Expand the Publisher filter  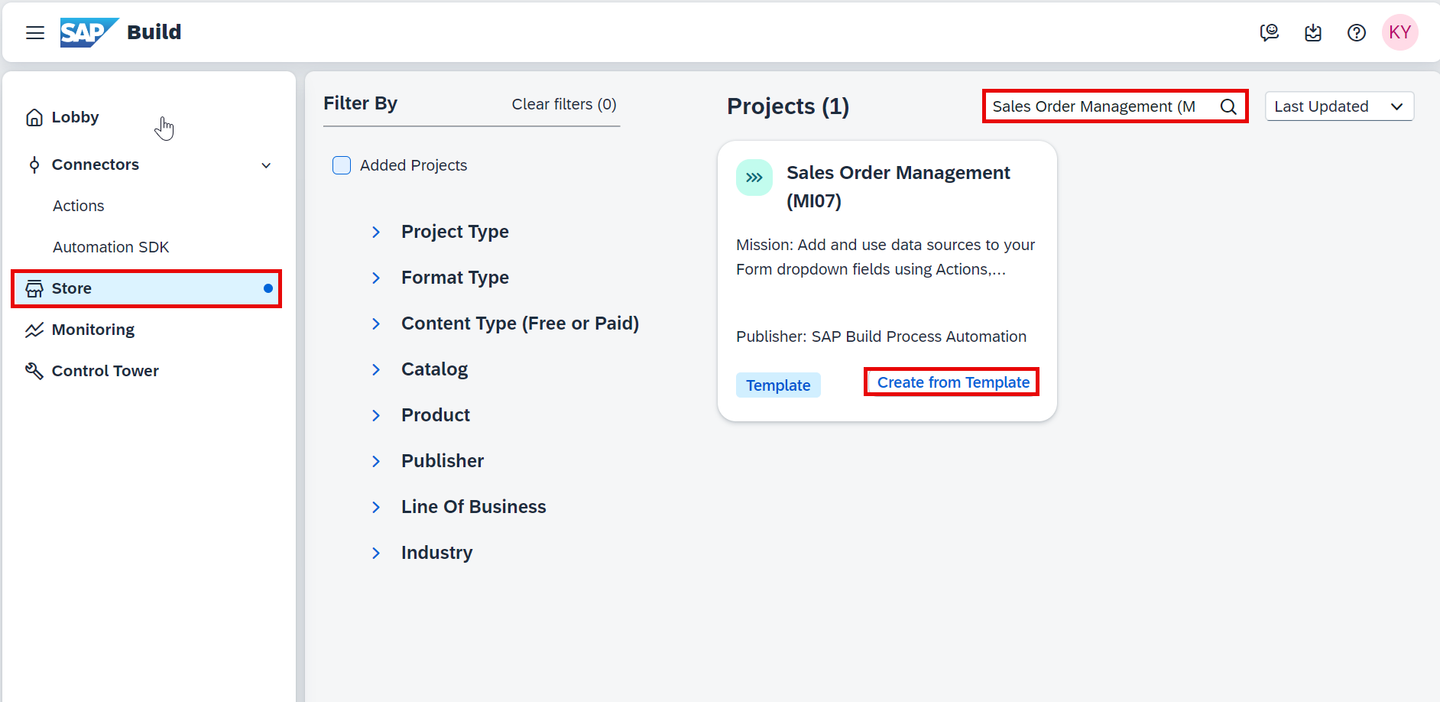376,461
